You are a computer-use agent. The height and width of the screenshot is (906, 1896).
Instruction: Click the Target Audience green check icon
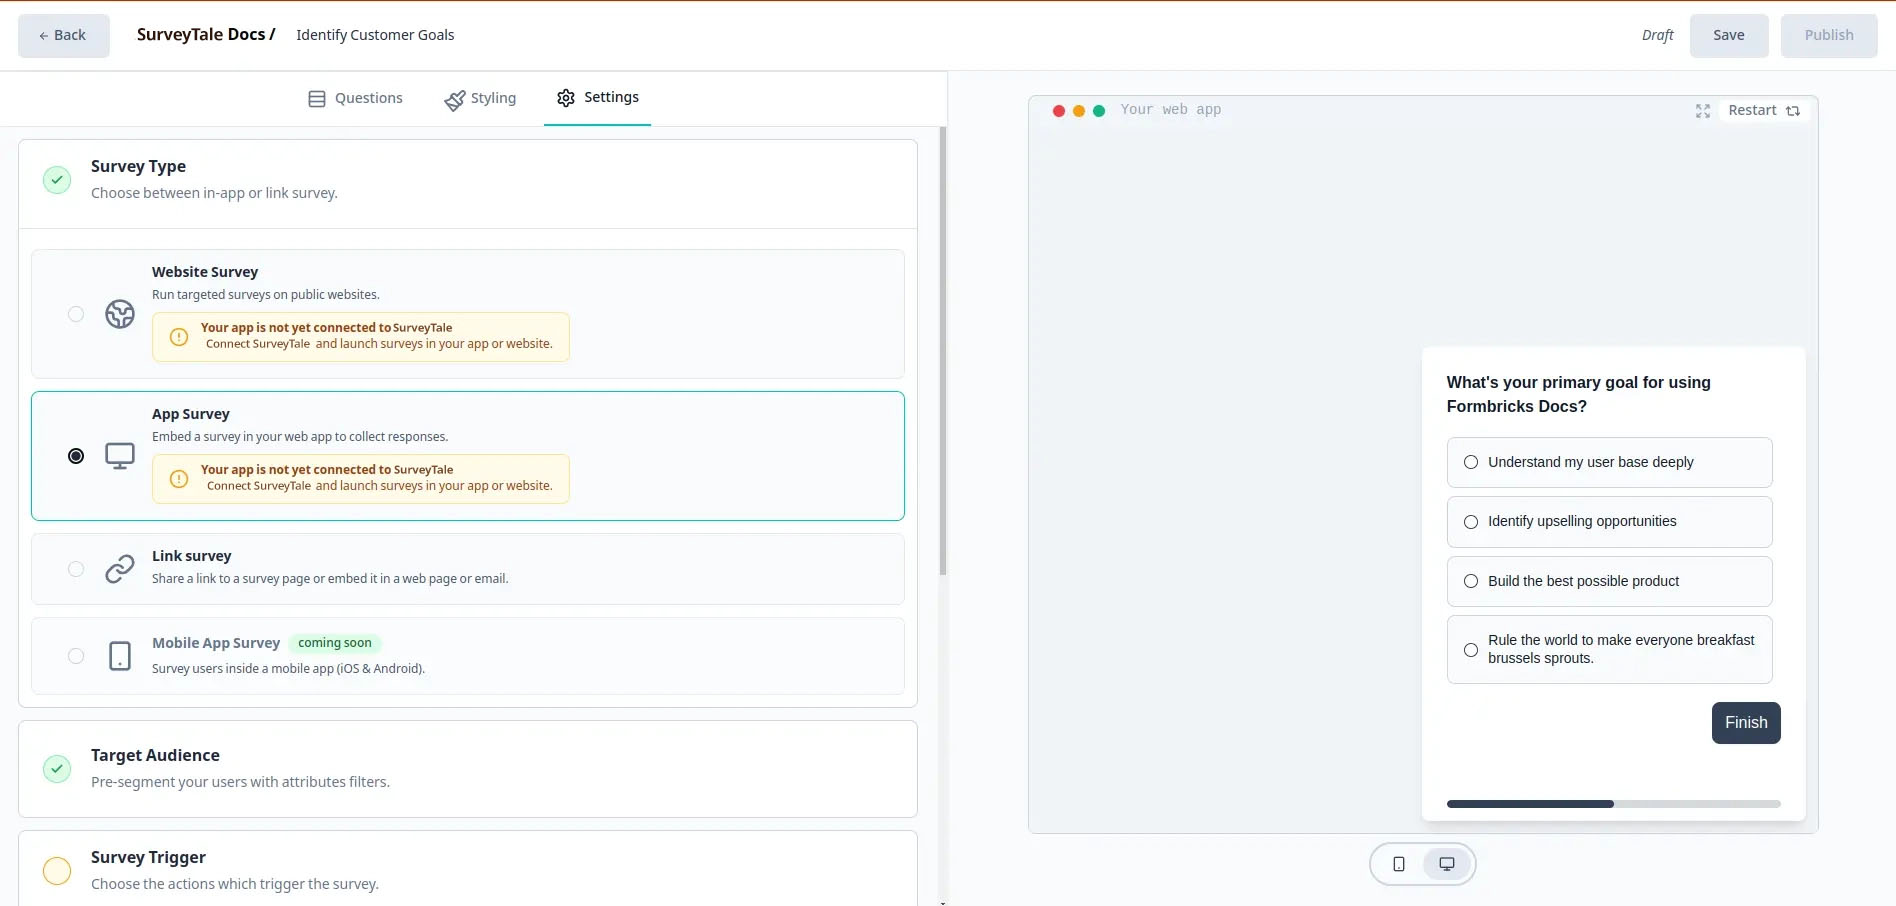[57, 769]
